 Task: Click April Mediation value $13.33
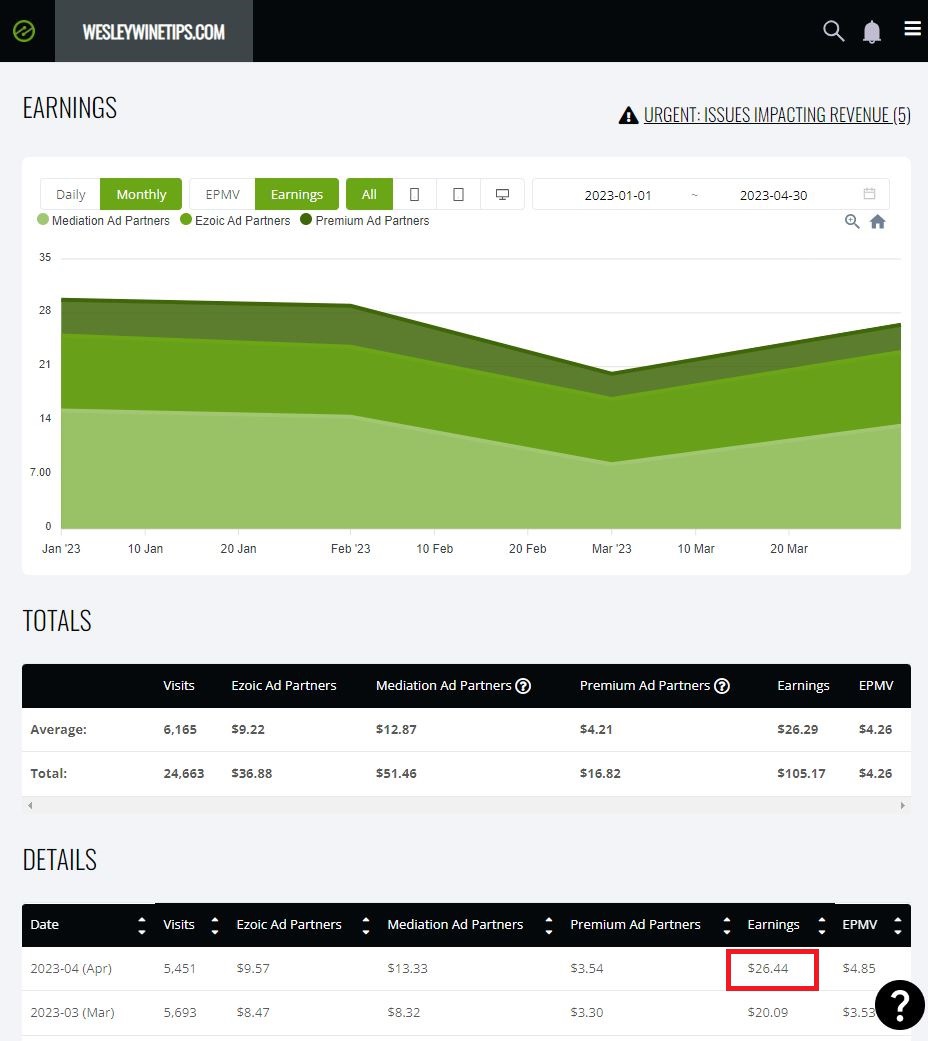(x=408, y=969)
